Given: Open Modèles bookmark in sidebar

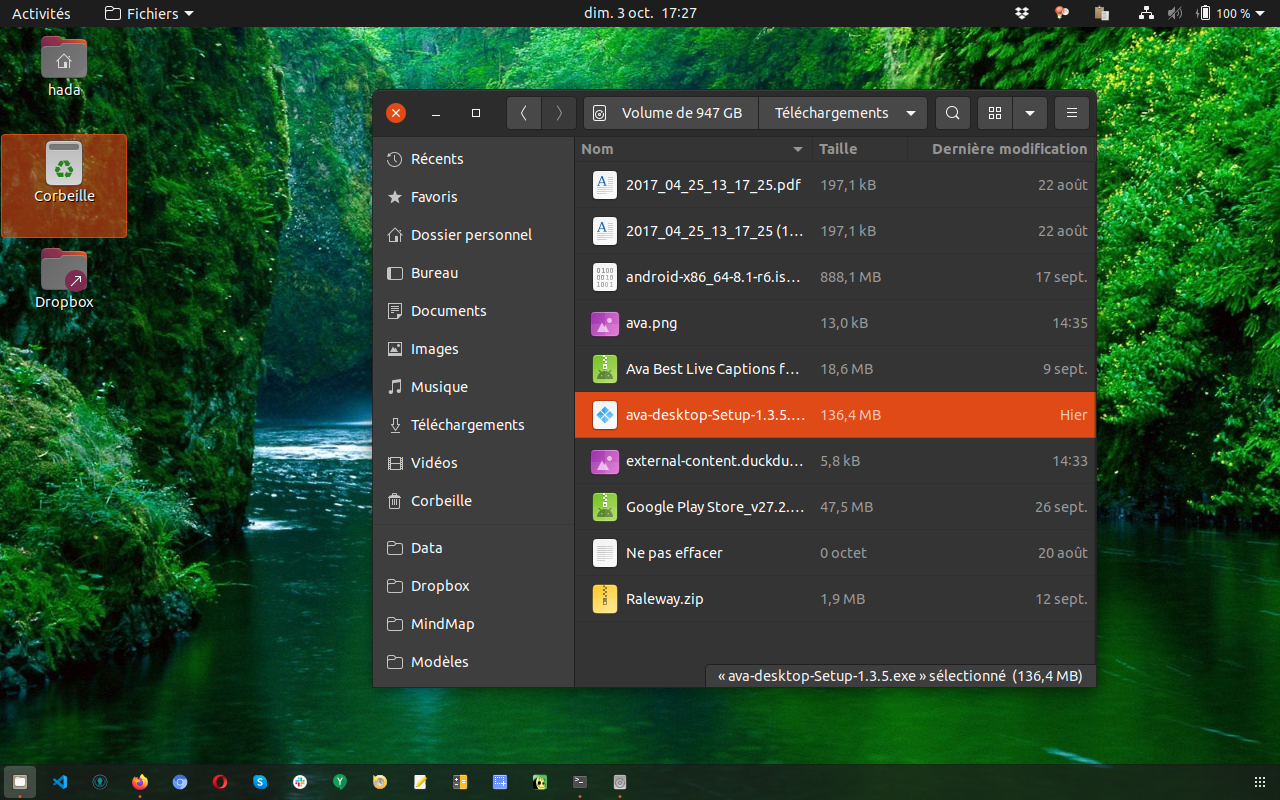Looking at the screenshot, I should [474, 662].
